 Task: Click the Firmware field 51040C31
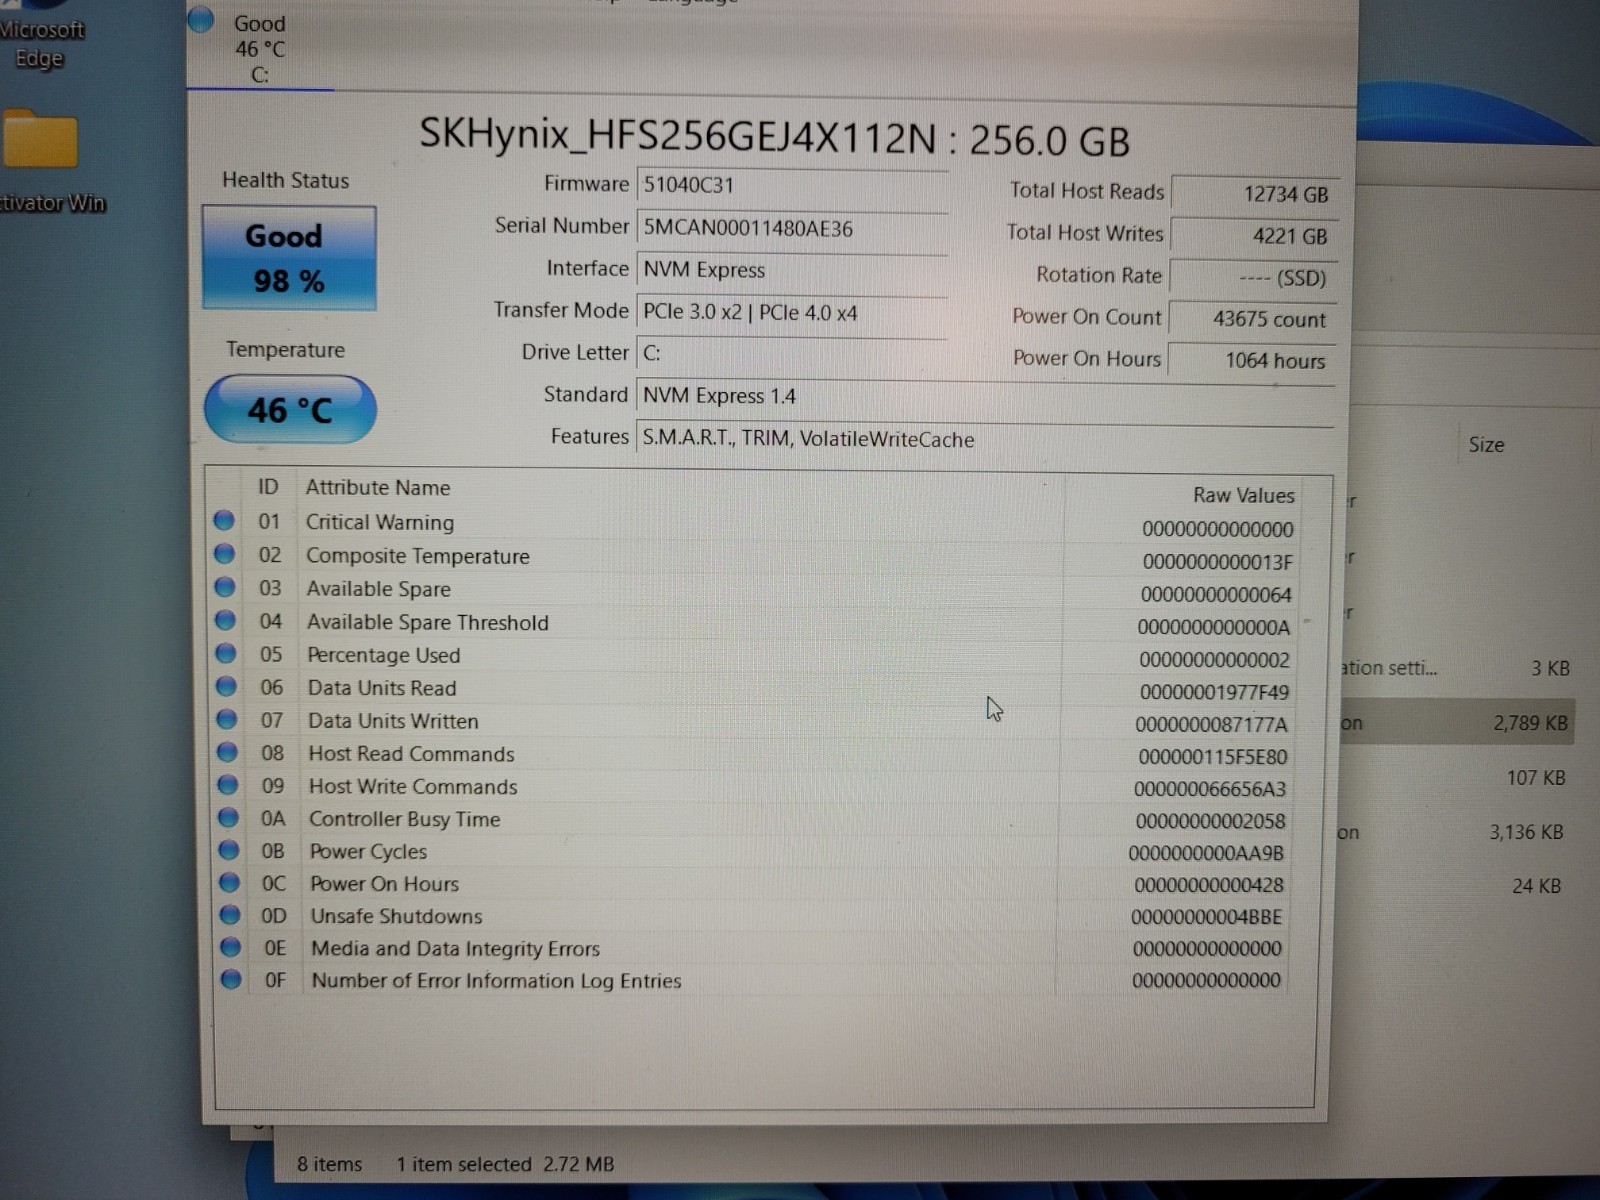pos(792,185)
